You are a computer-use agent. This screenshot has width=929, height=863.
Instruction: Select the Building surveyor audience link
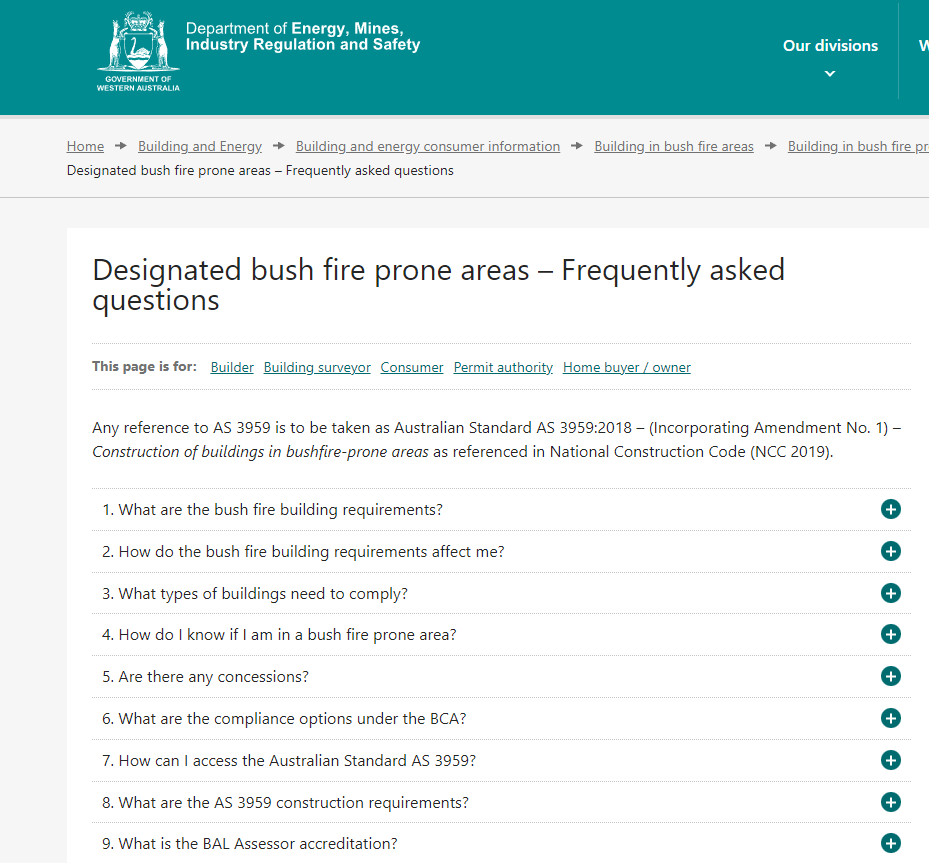[x=317, y=367]
